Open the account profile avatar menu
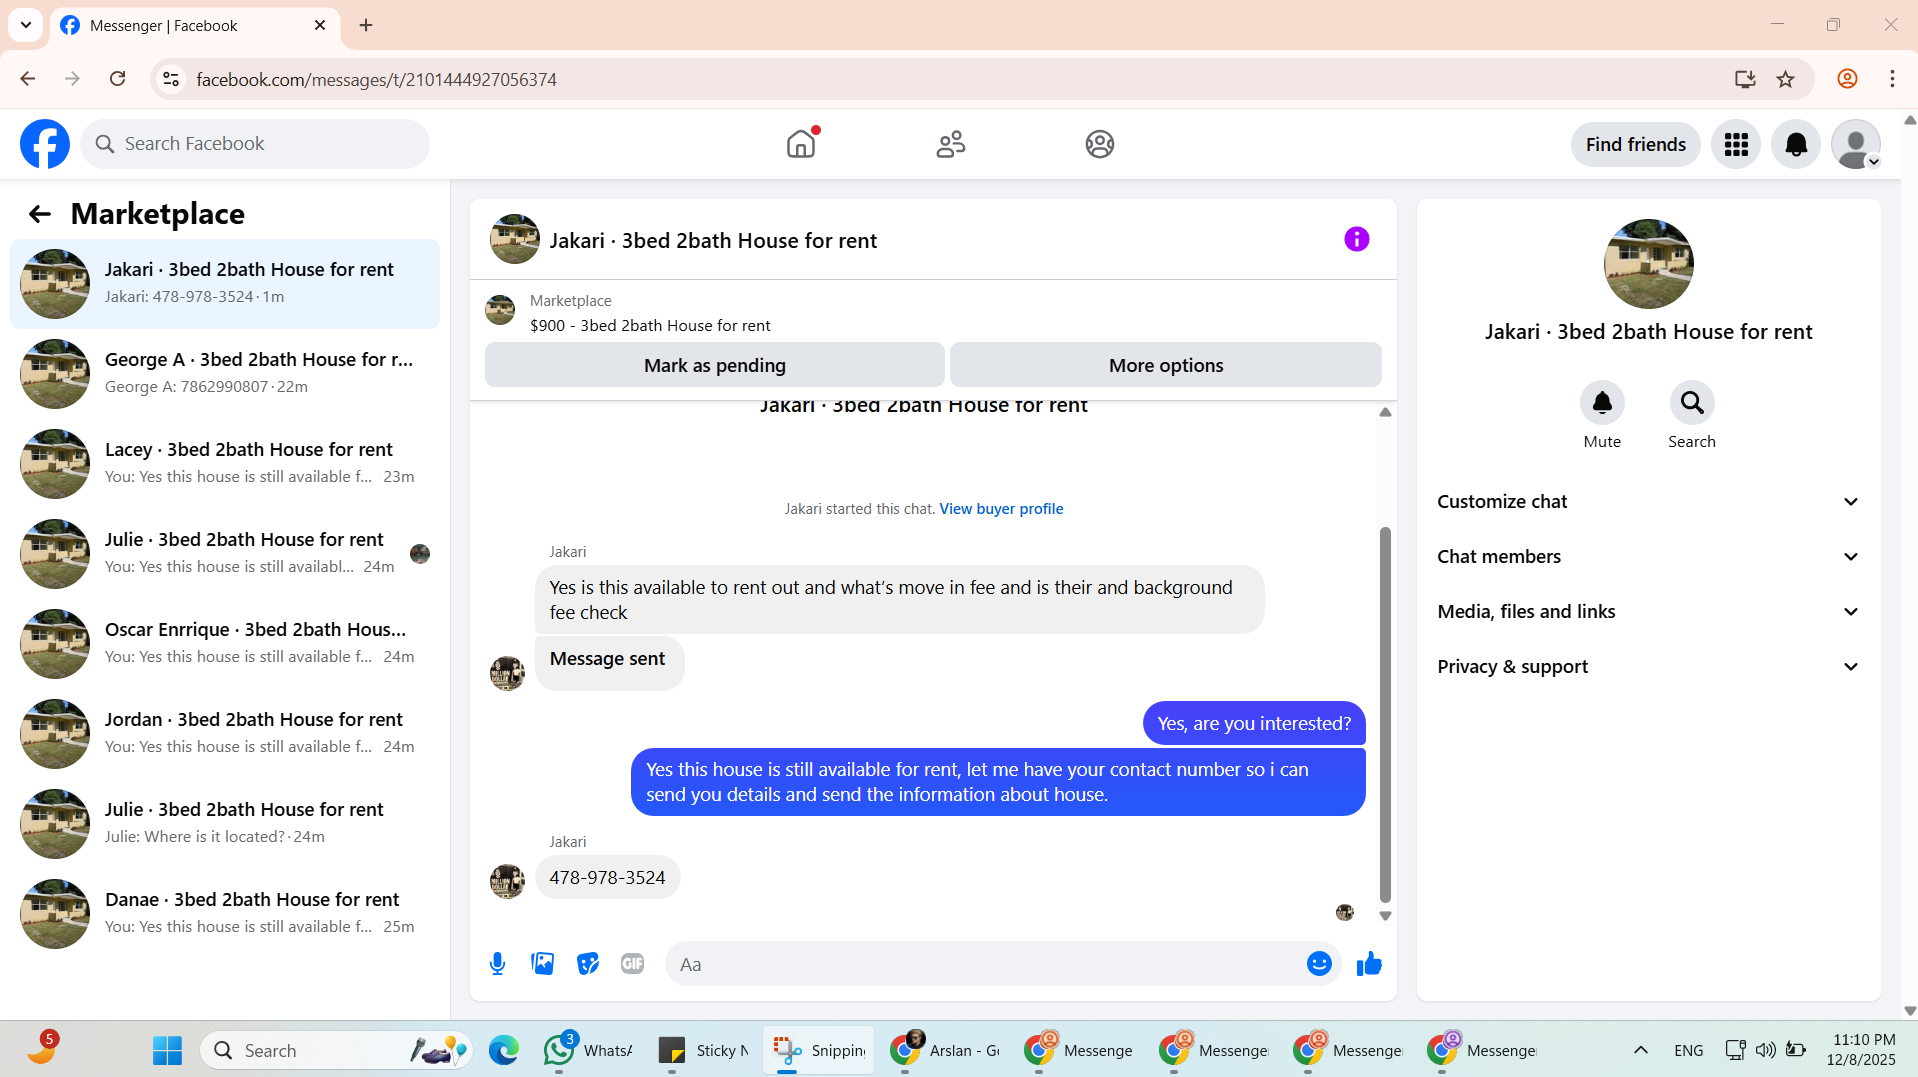 1856,145
